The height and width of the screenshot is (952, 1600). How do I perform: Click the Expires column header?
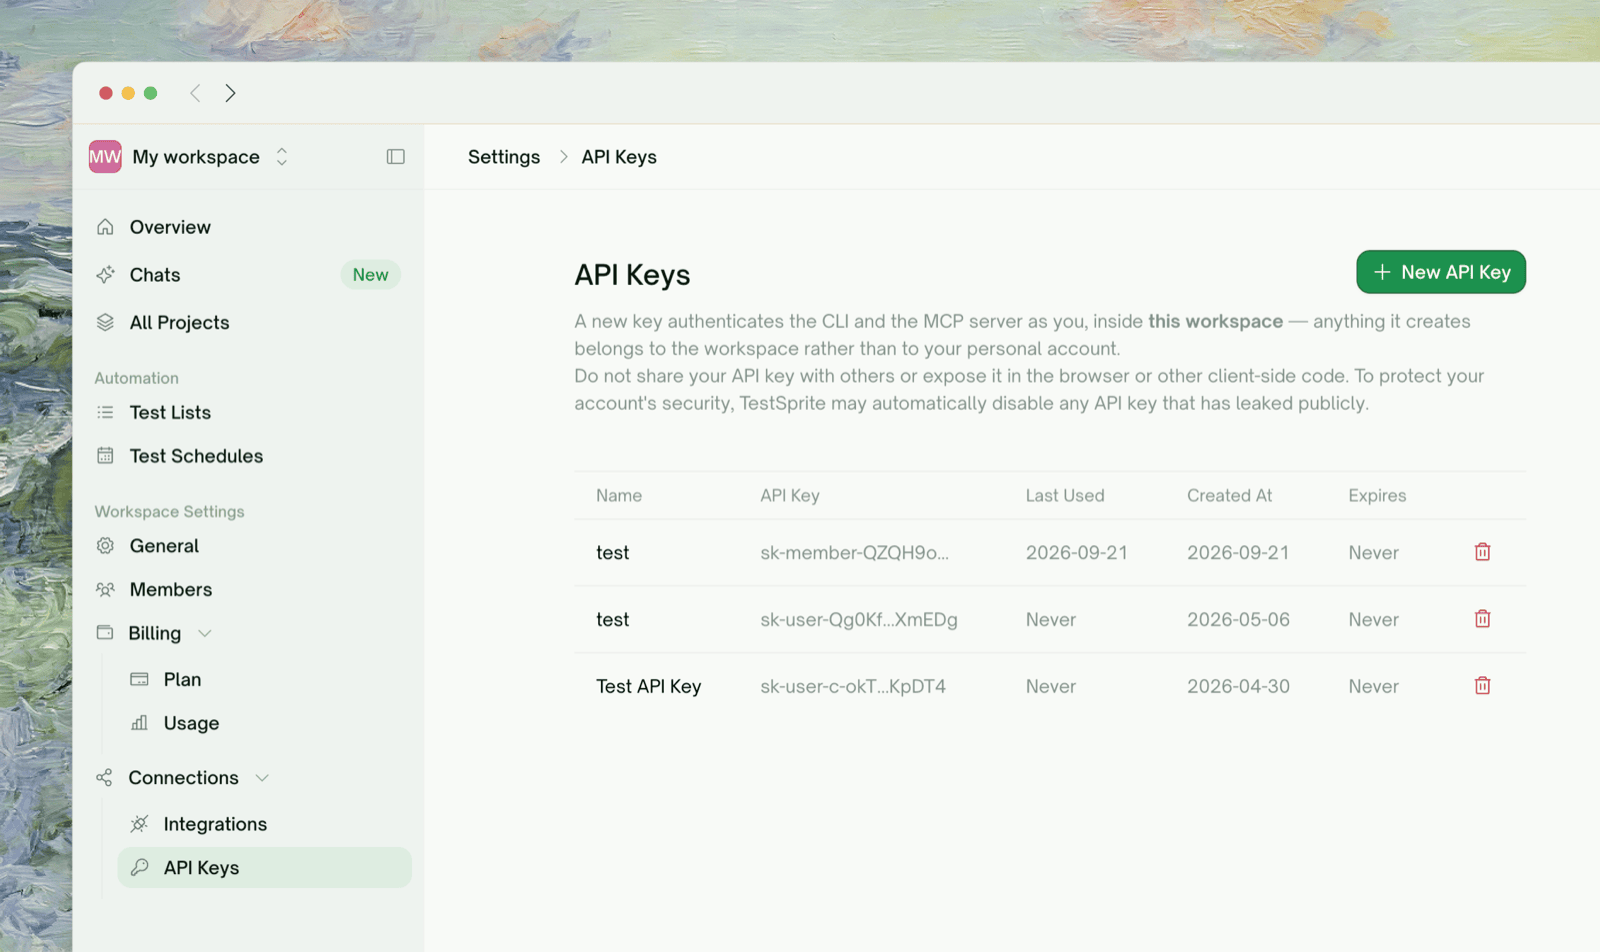pyautogui.click(x=1377, y=496)
